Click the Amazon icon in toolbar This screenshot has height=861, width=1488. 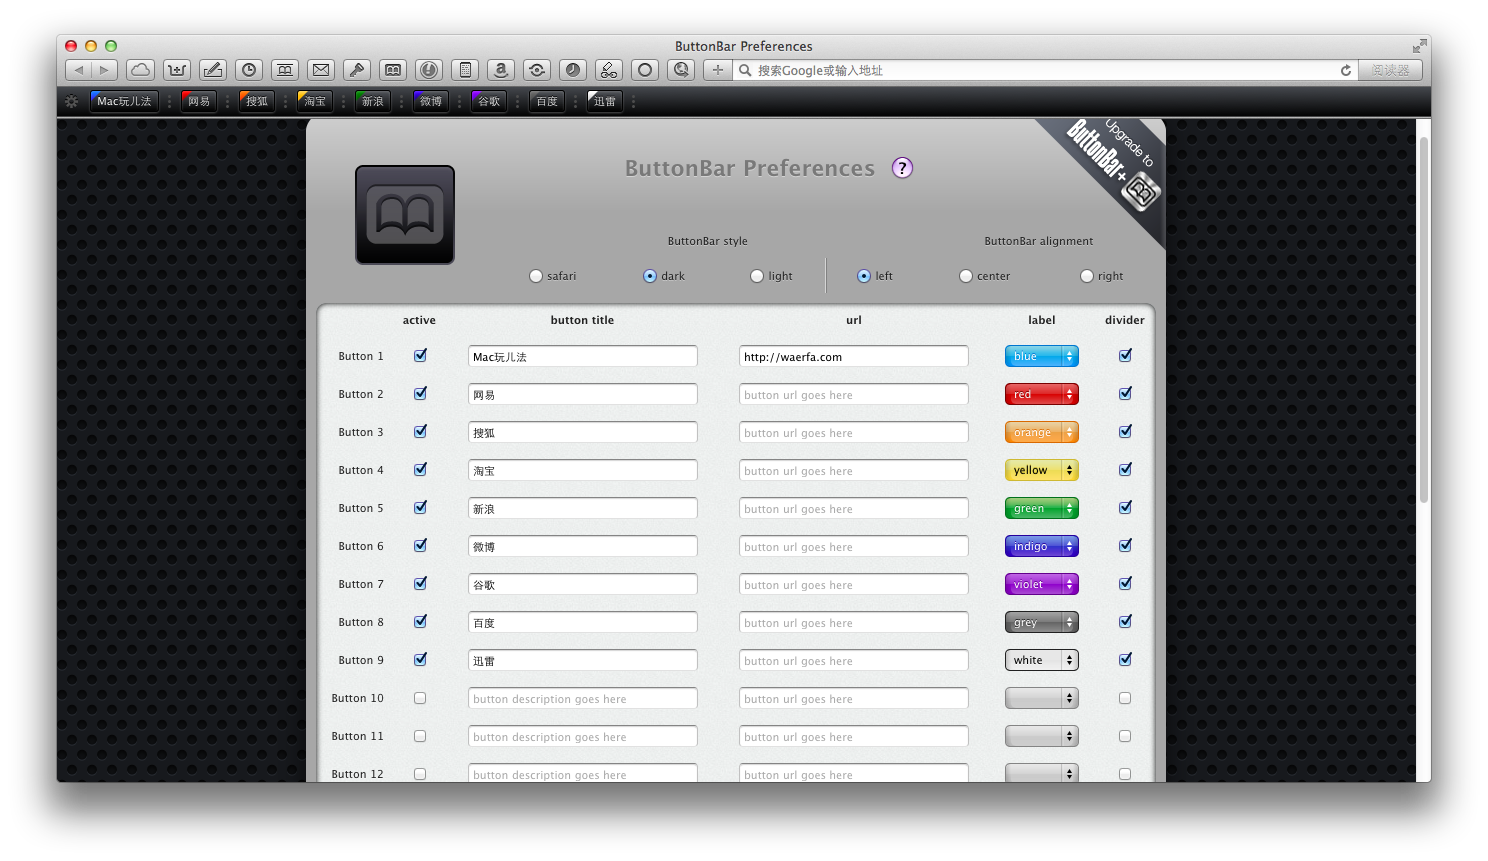[501, 70]
